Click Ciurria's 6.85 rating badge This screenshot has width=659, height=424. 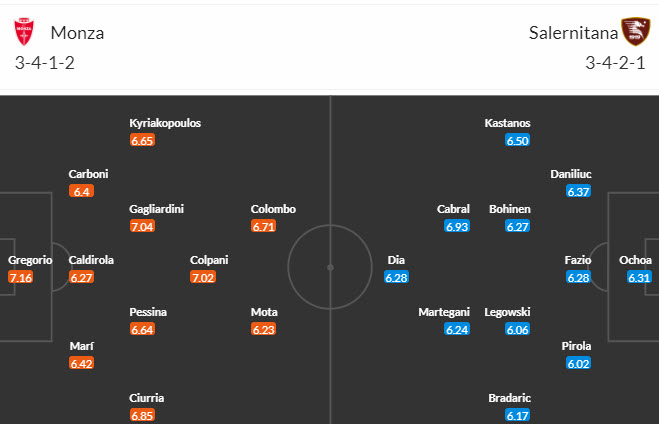pyautogui.click(x=142, y=415)
